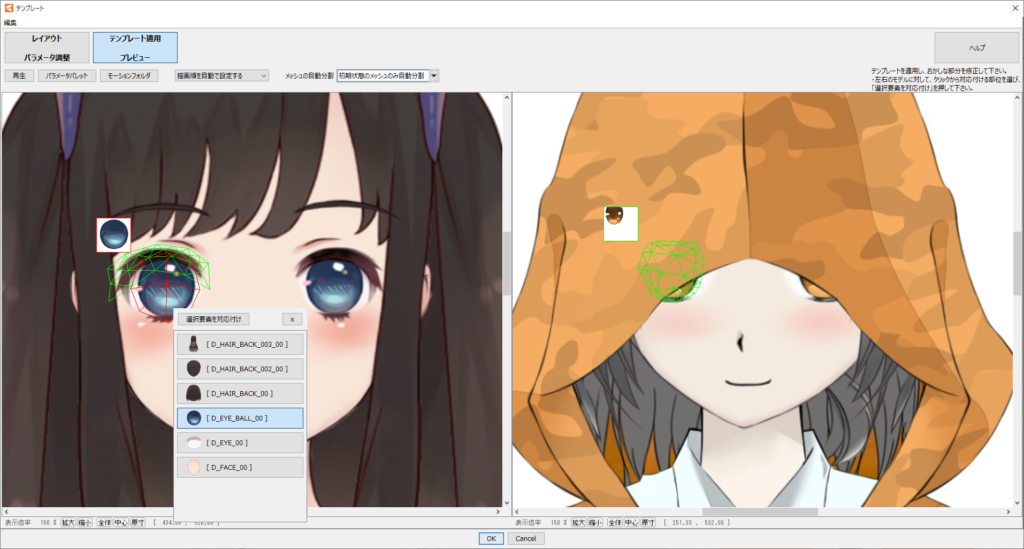Open the 描画順を自動で設定する dropdown
Image resolution: width=1024 pixels, height=549 pixels.
pyautogui.click(x=221, y=76)
